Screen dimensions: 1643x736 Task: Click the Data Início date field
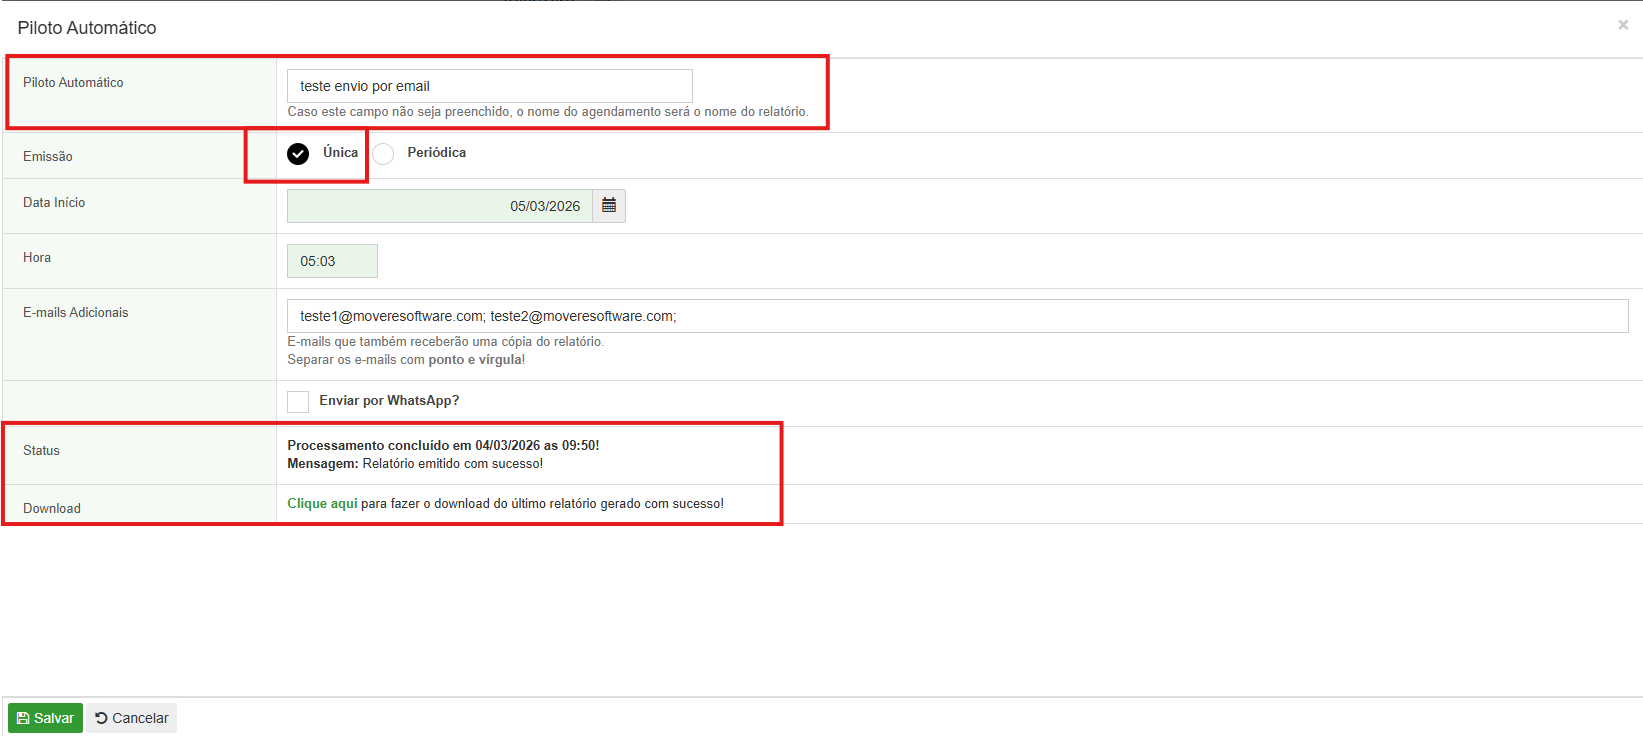440,206
